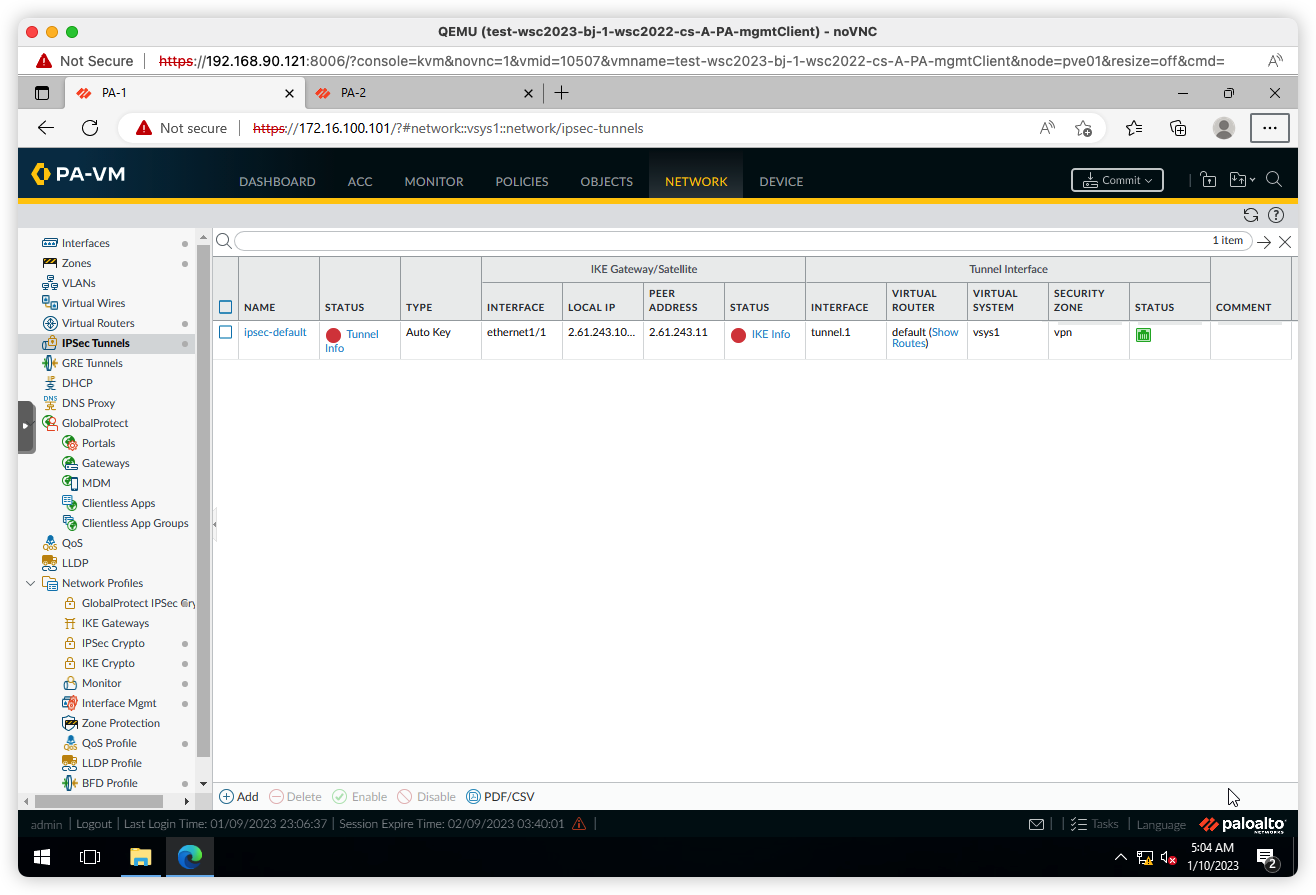Open the Language footer option

tap(1161, 824)
